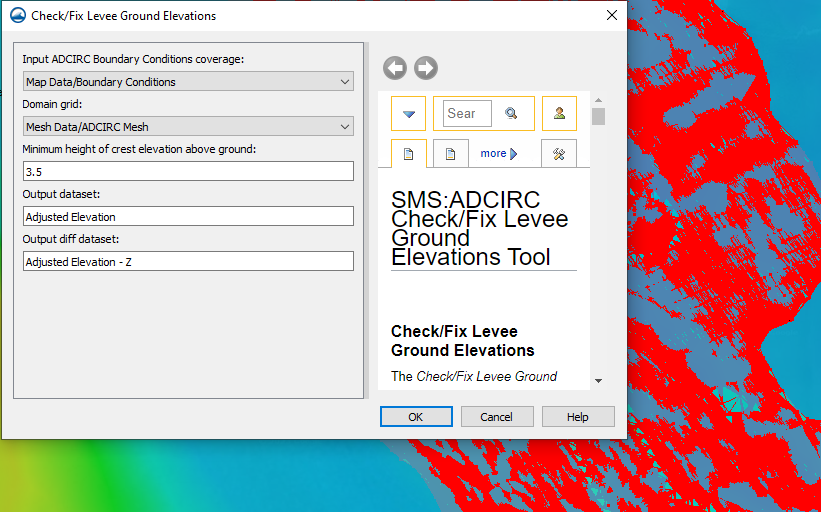Click the help panel scroll-up arrow

(598, 100)
